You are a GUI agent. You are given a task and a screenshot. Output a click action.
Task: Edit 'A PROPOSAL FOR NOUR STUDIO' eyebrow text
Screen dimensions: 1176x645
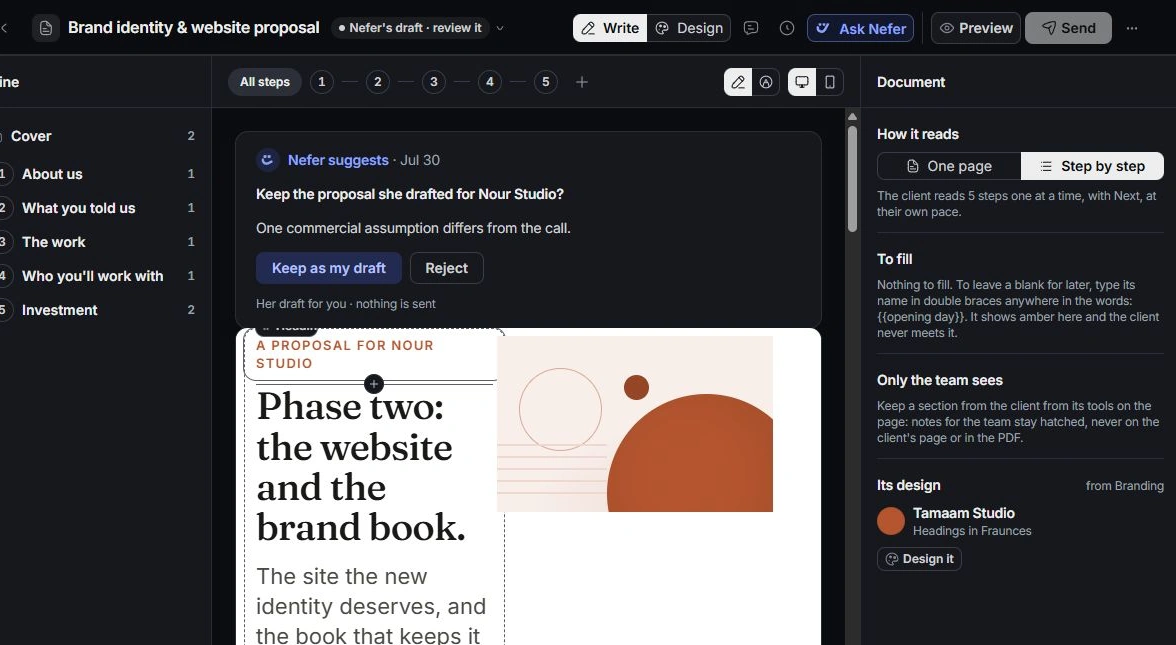click(345, 354)
